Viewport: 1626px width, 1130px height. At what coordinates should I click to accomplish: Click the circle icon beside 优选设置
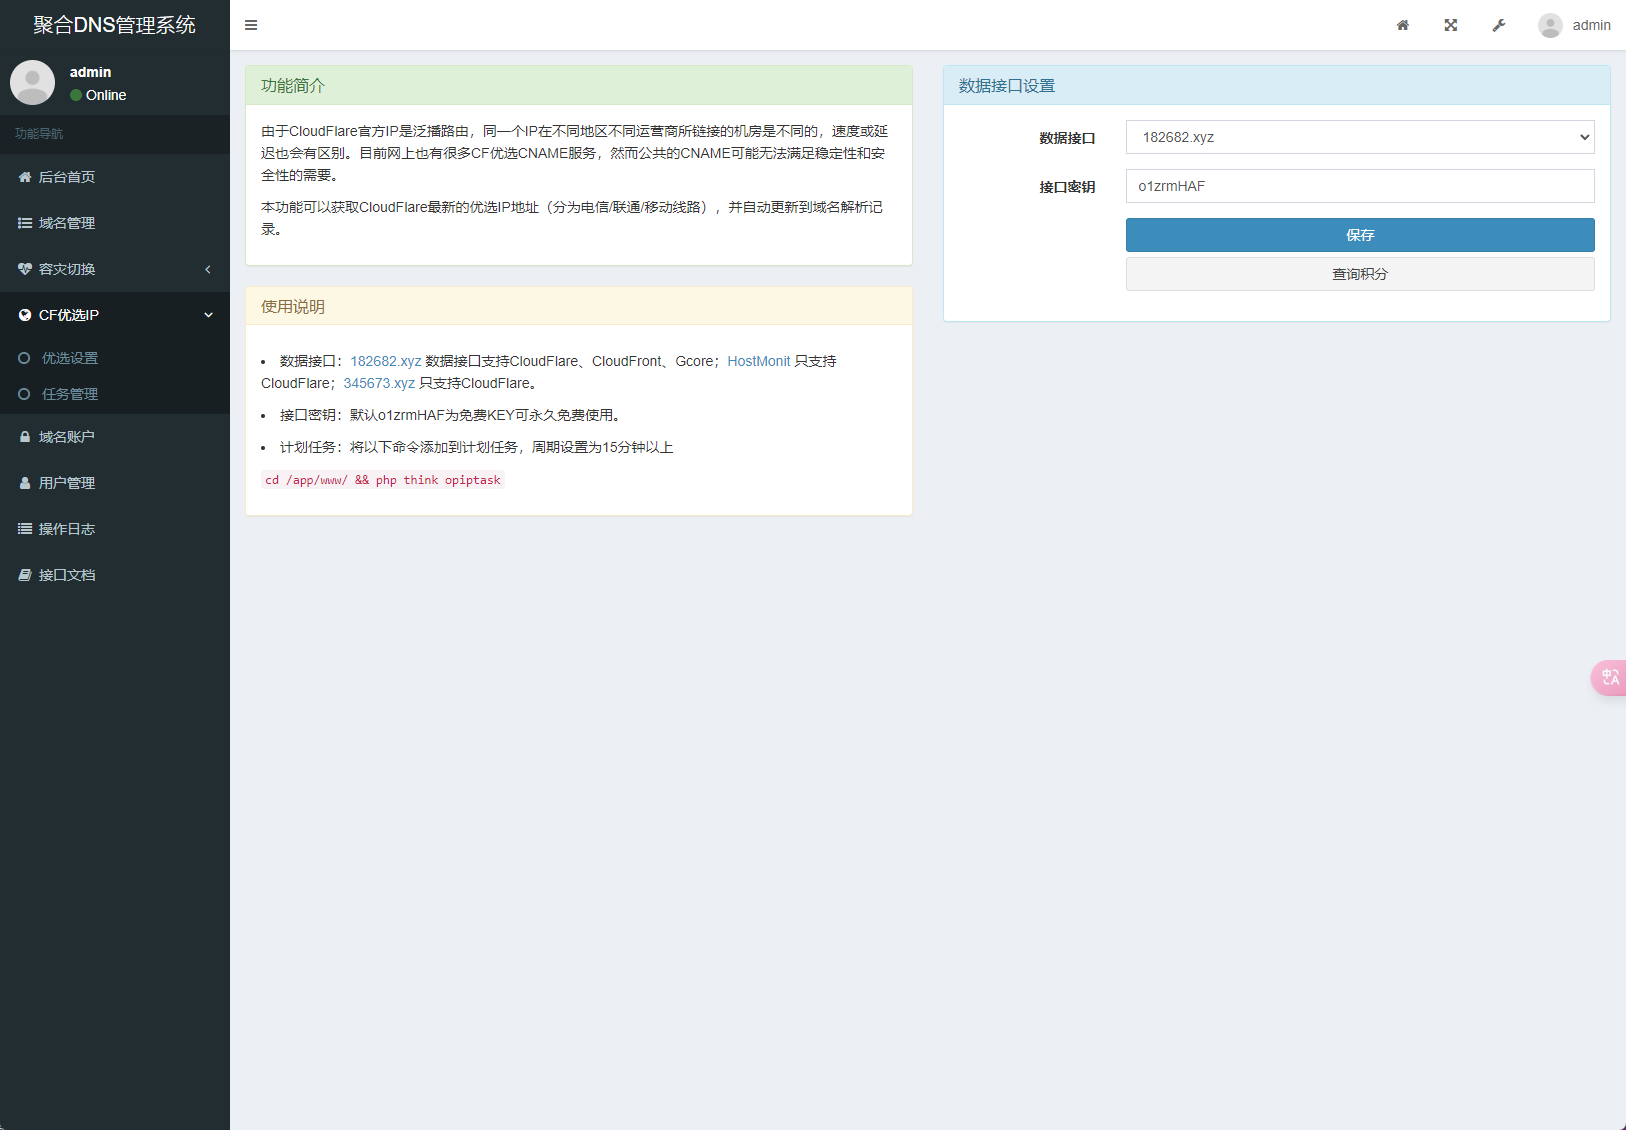tap(24, 358)
